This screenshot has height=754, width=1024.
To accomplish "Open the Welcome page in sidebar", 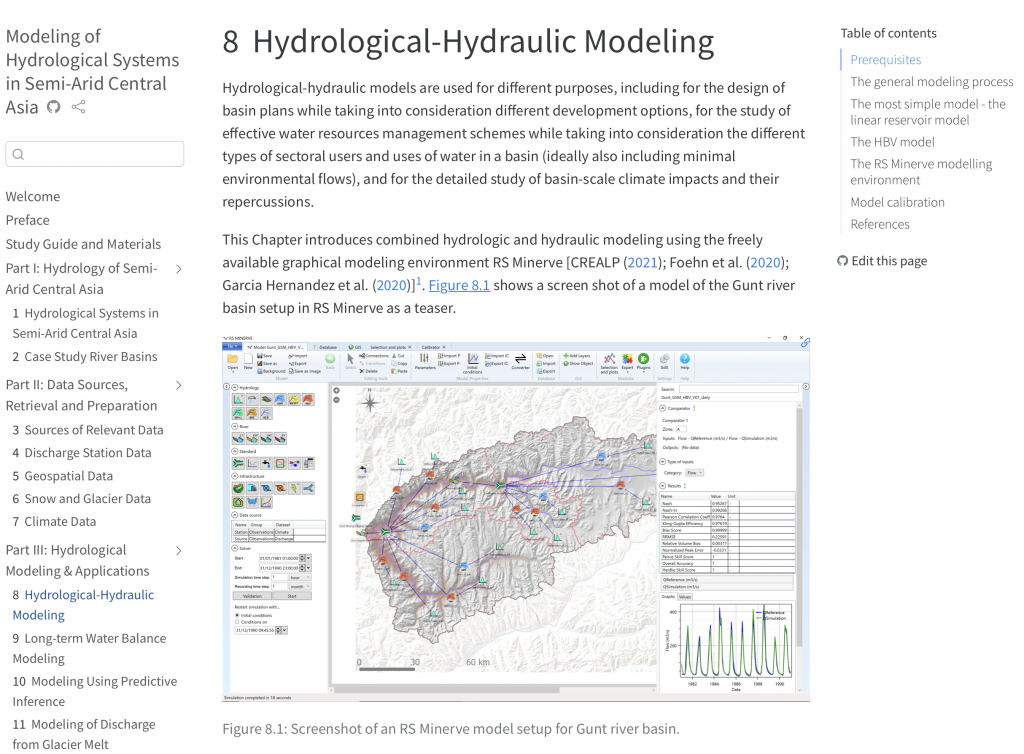I will (33, 196).
